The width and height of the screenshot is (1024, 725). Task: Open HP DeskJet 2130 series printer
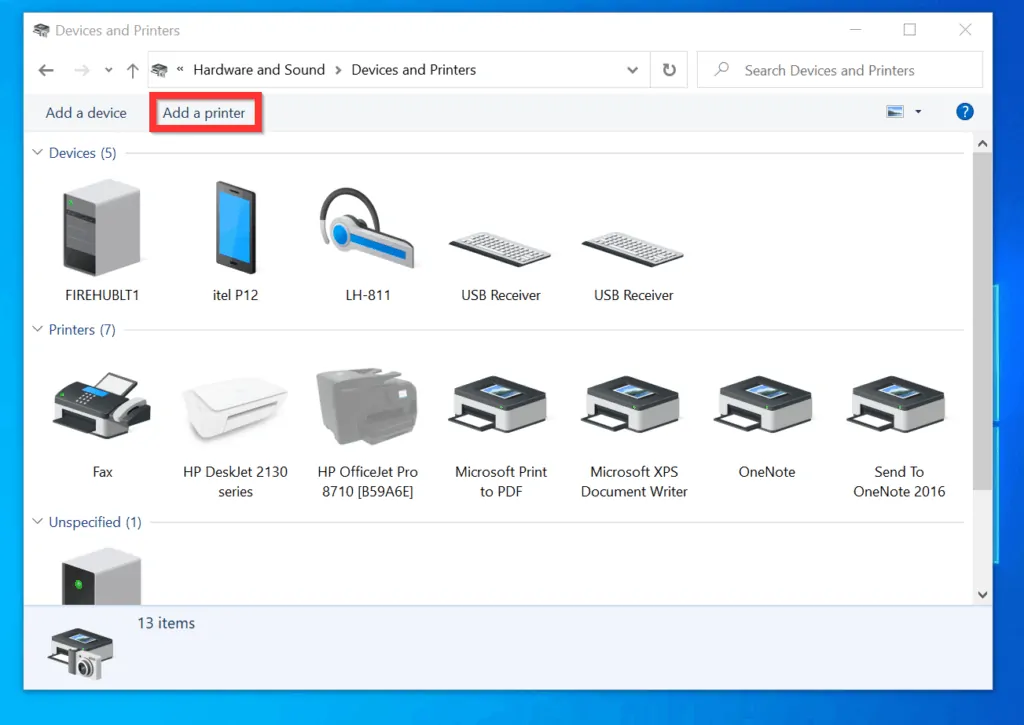point(234,405)
